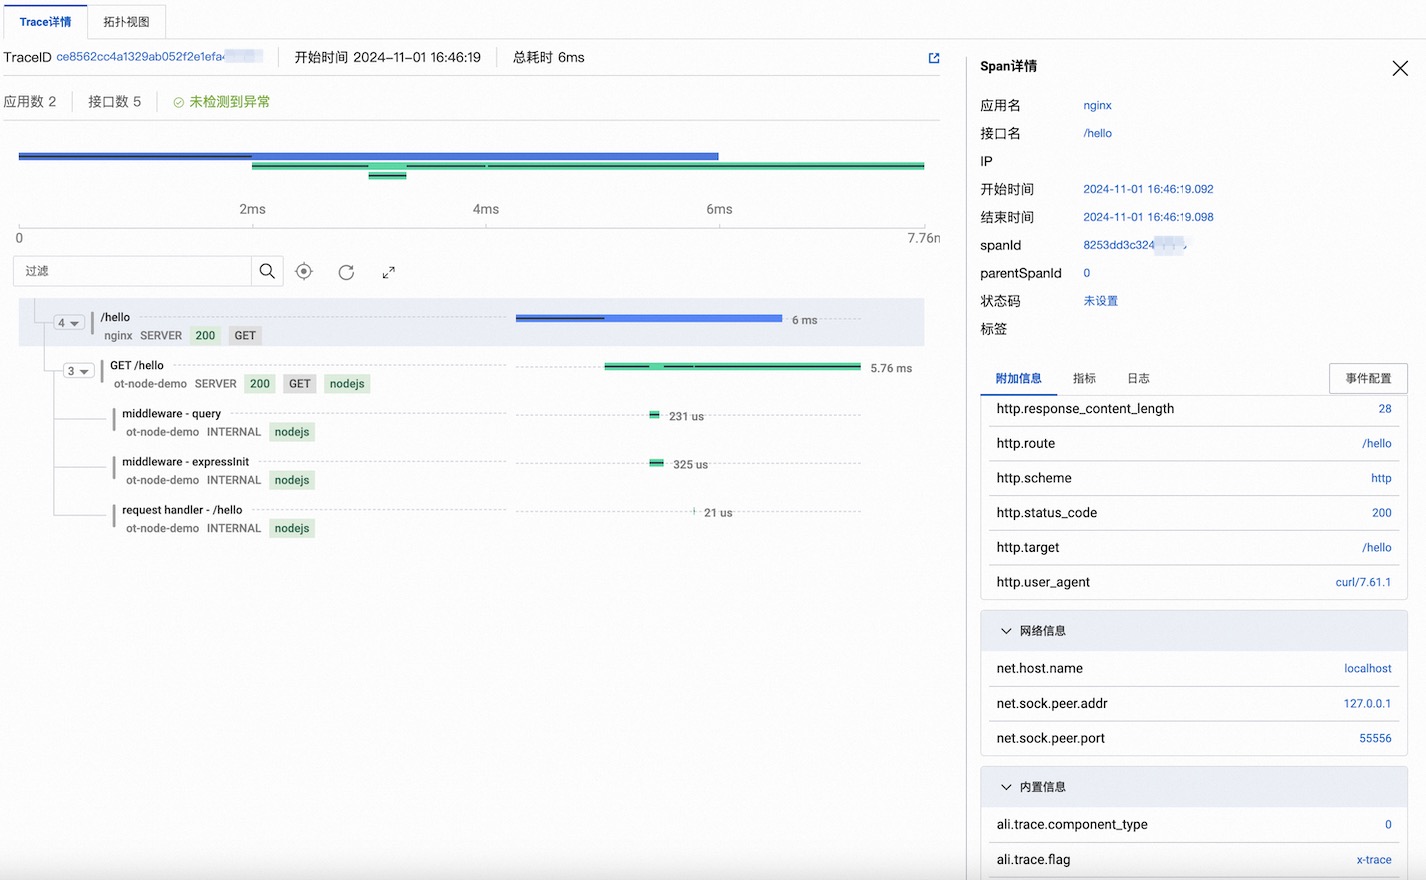The height and width of the screenshot is (880, 1426).
Task: Click the http.scheme value http
Action: pos(1381,479)
